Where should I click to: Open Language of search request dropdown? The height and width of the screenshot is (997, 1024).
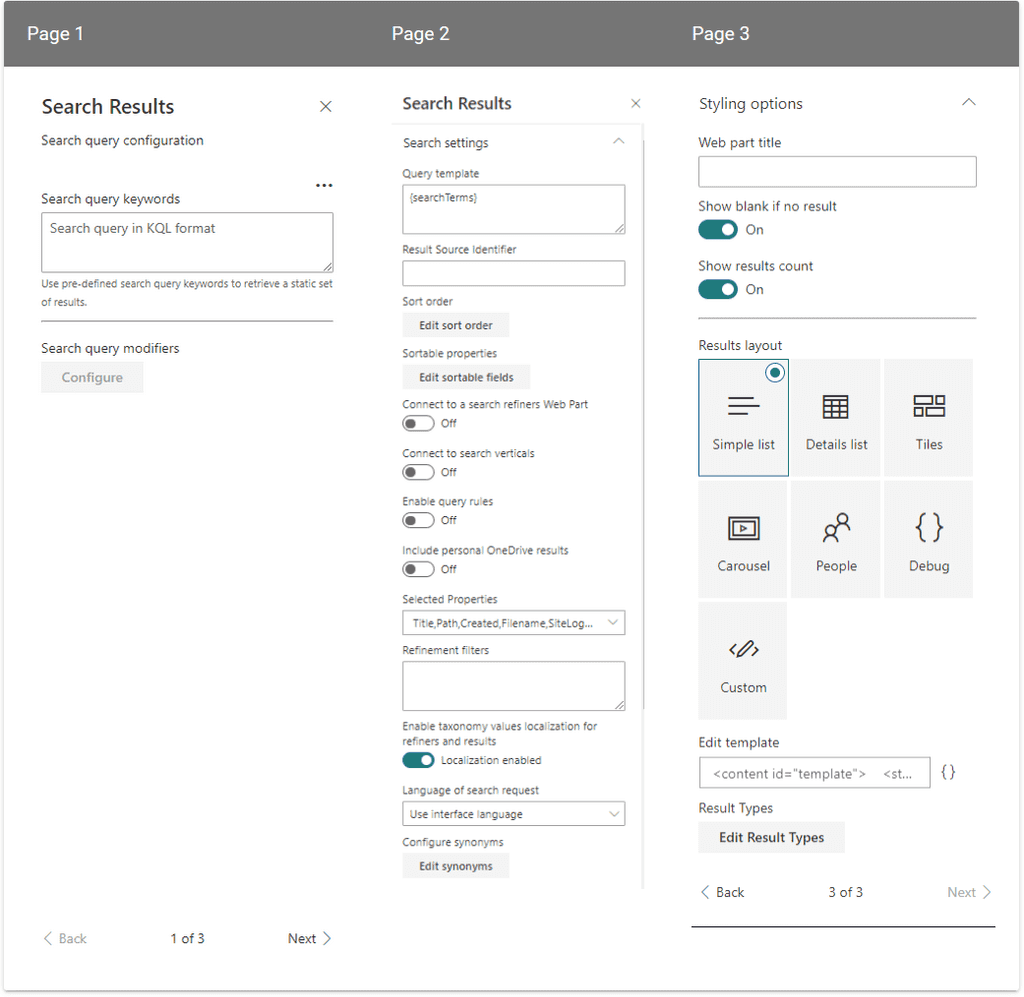(513, 814)
